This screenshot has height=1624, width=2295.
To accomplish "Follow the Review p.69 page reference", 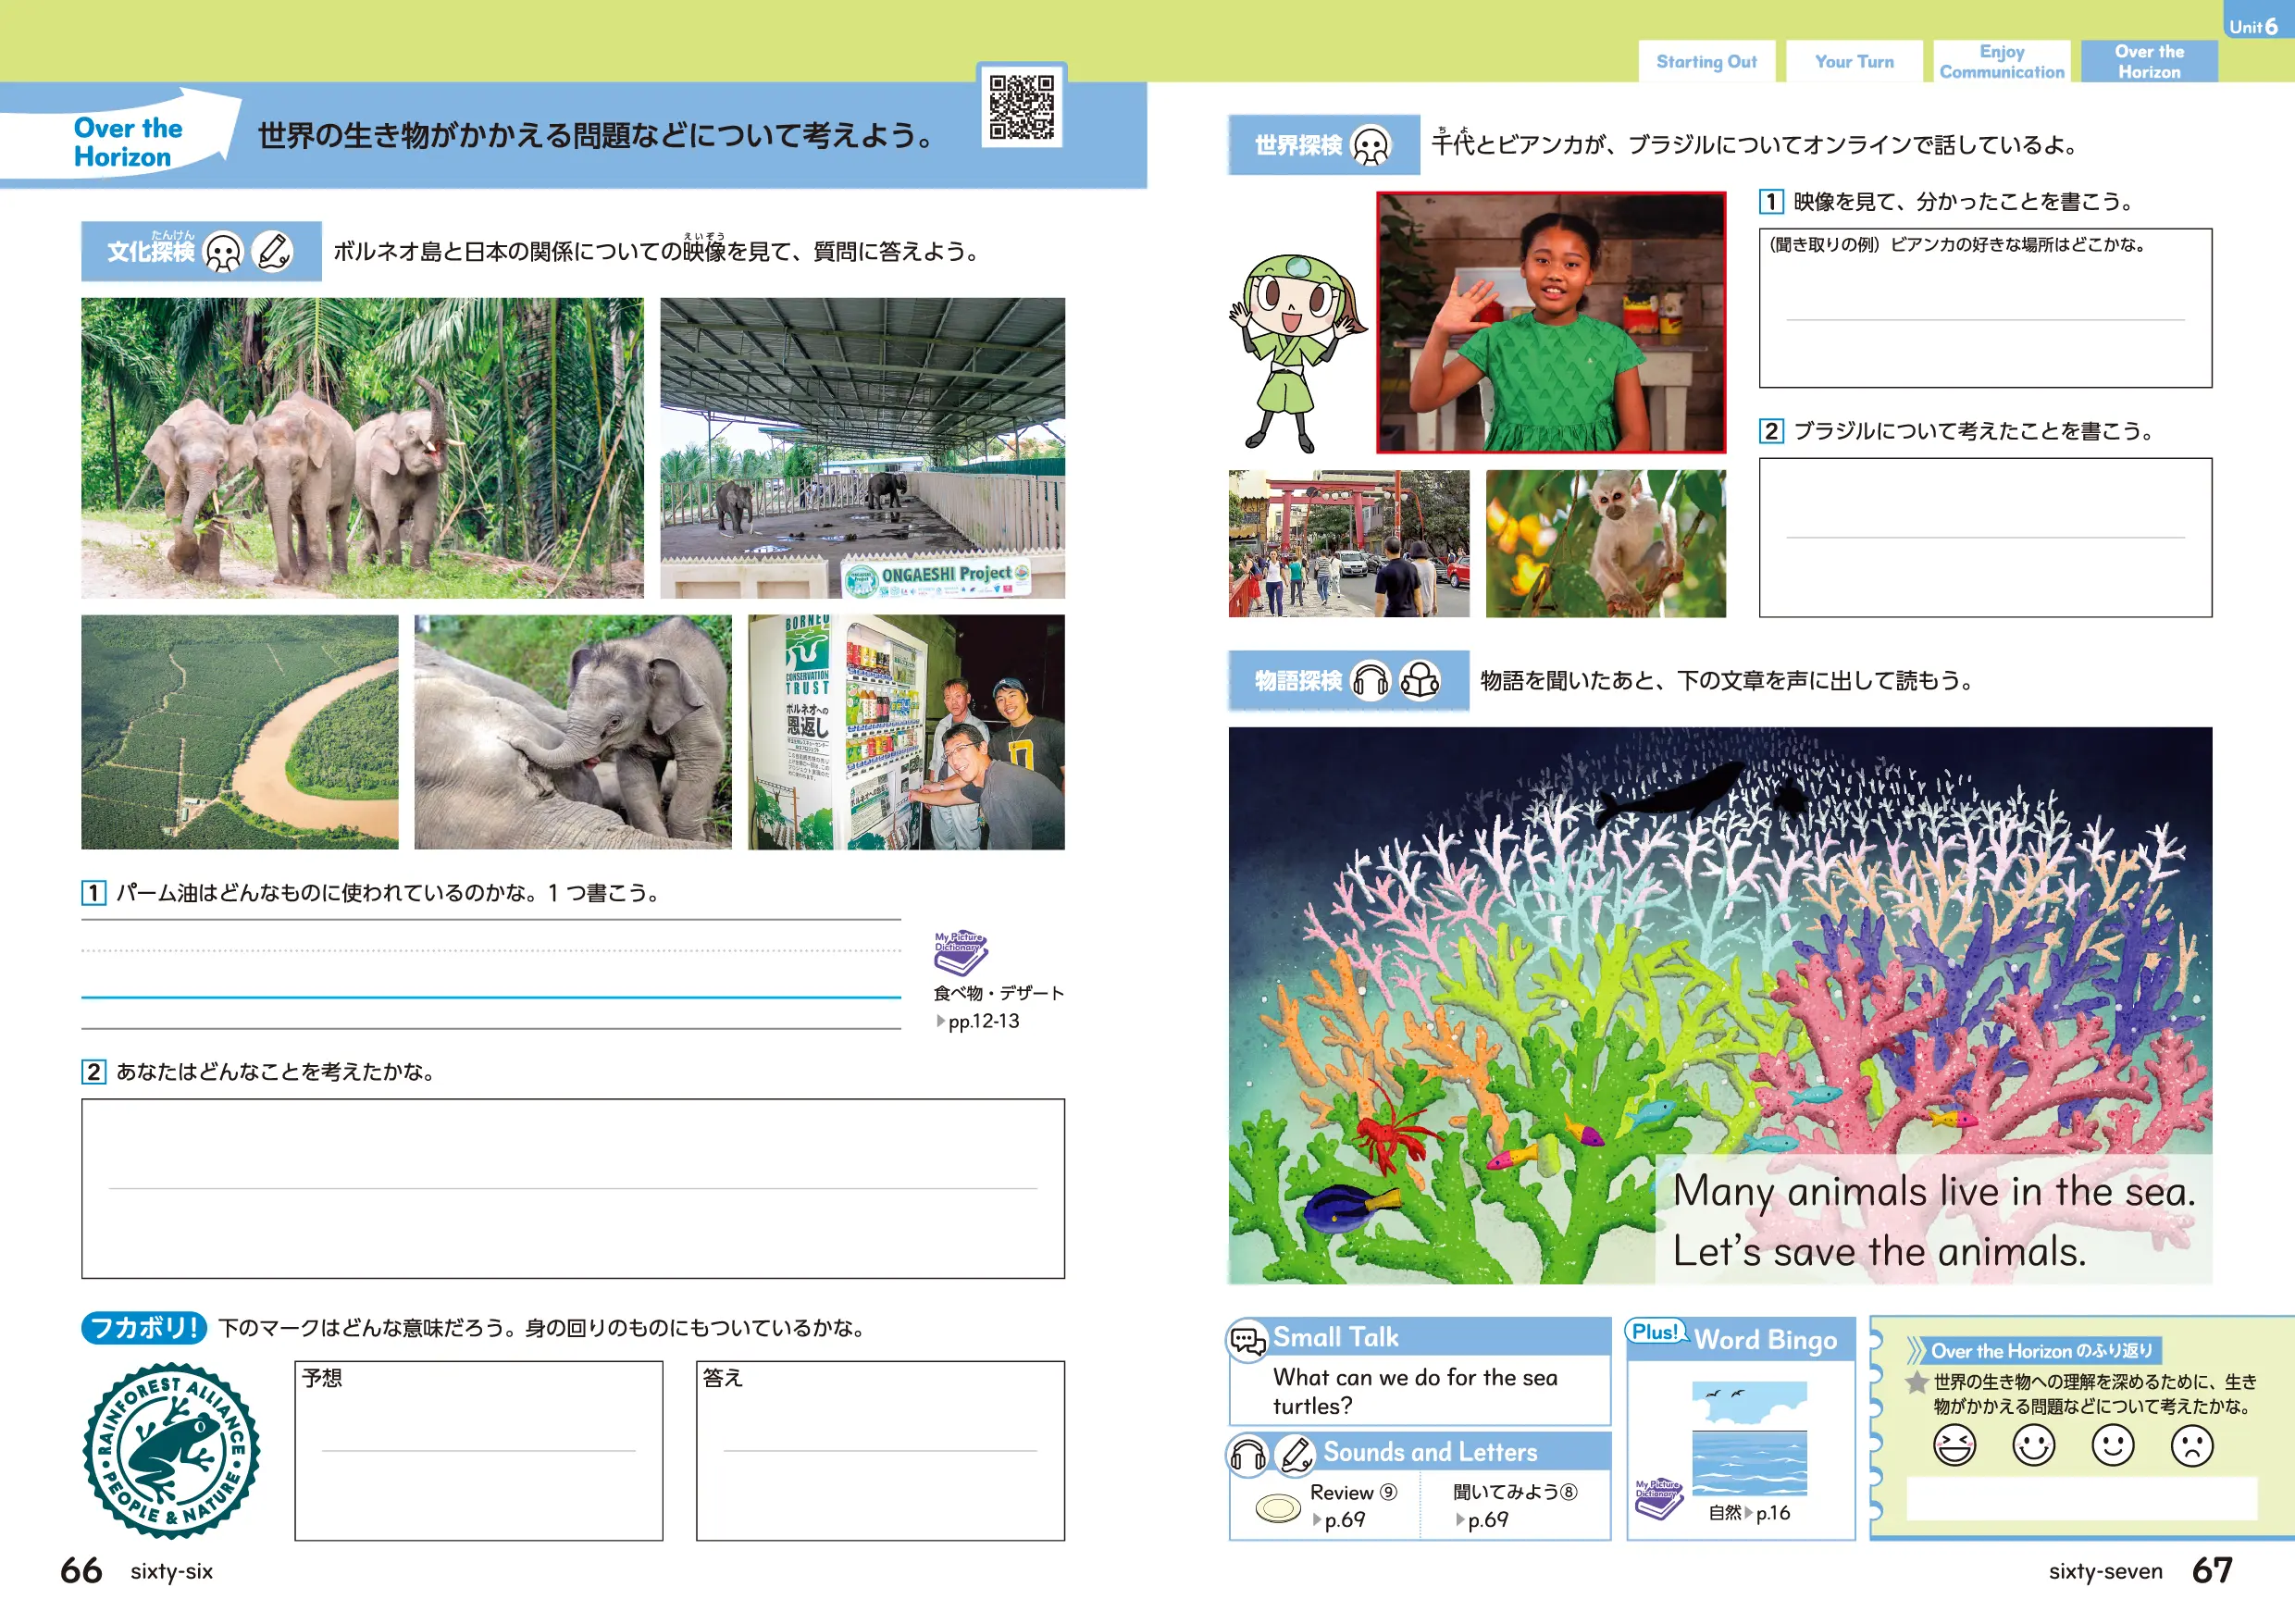I will pos(1343,1519).
